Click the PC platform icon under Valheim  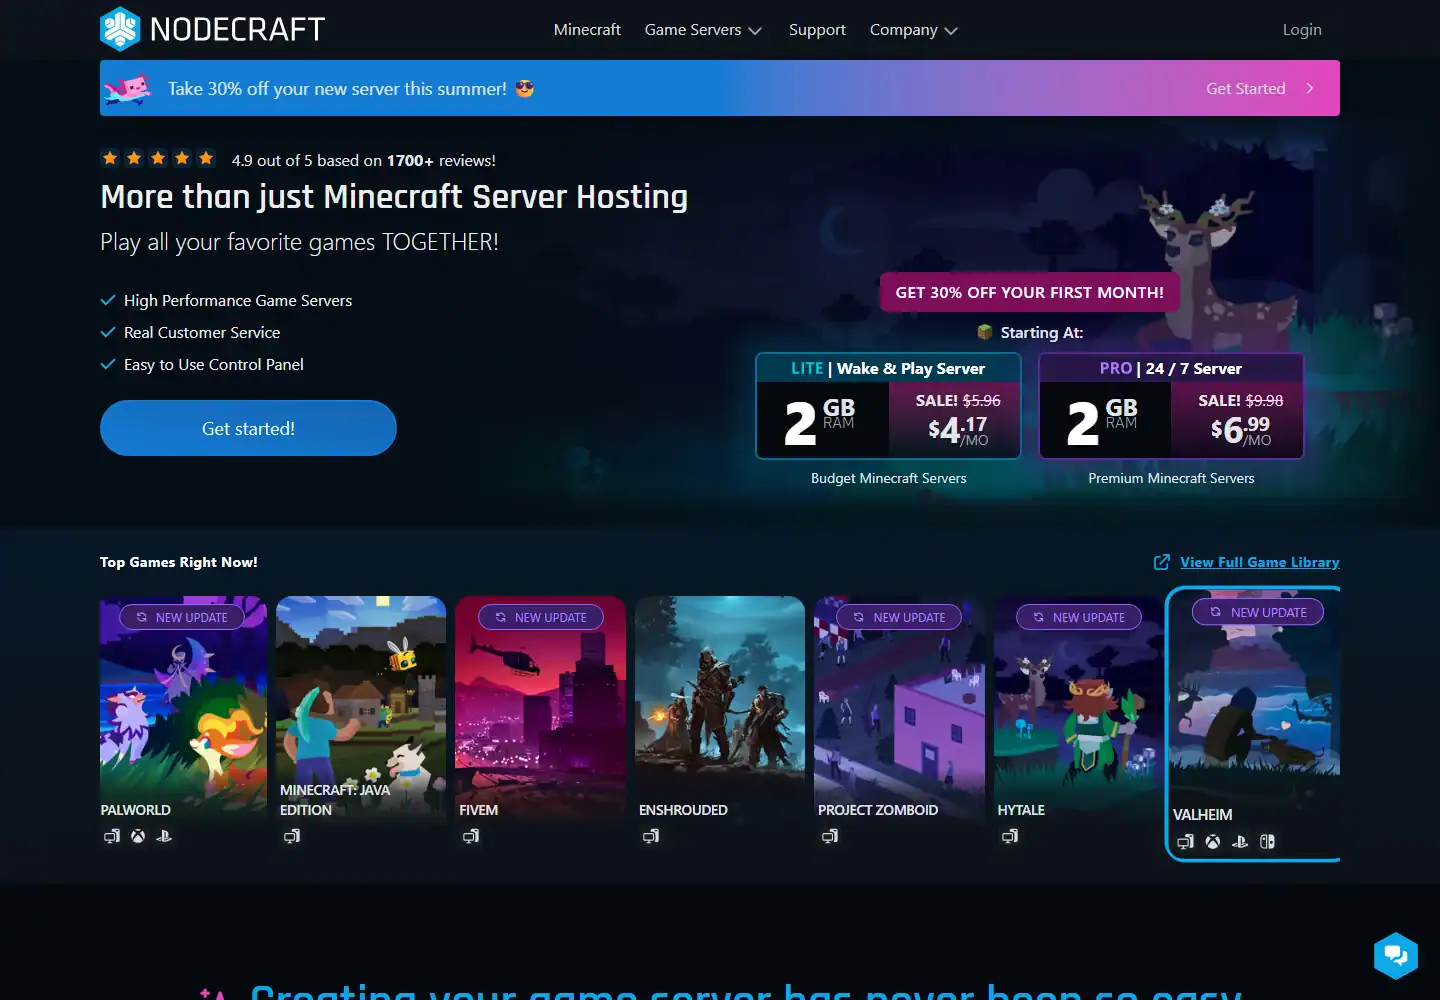(x=1186, y=842)
